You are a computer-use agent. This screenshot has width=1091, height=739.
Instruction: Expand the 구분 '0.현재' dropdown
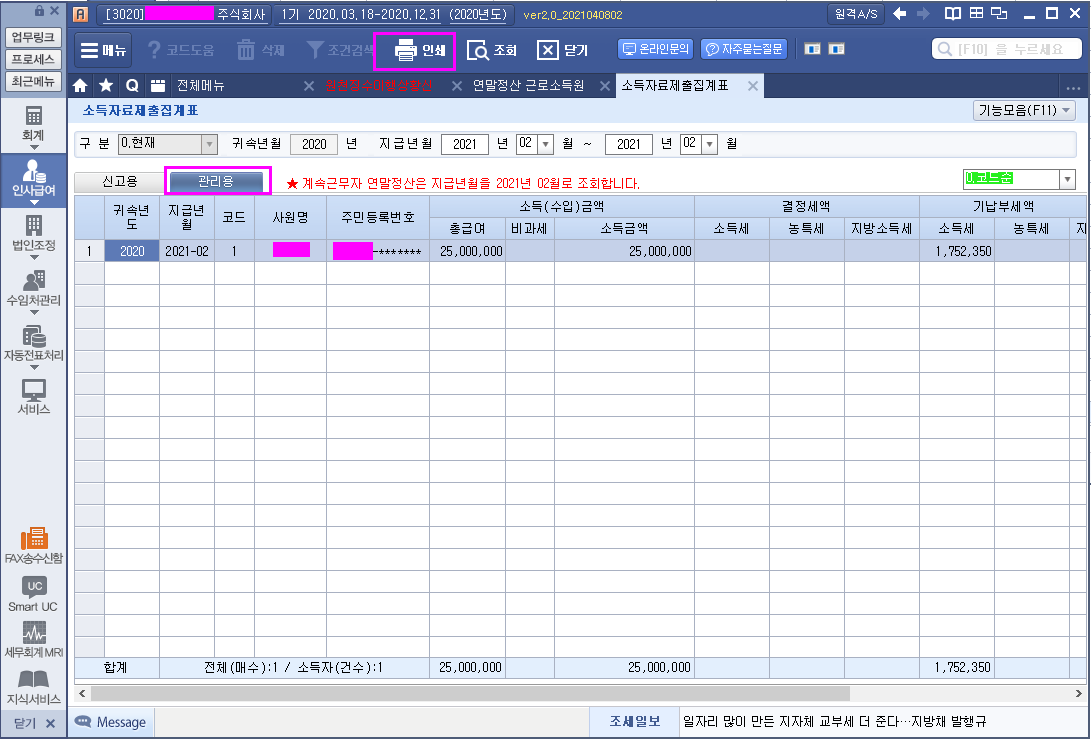click(209, 144)
